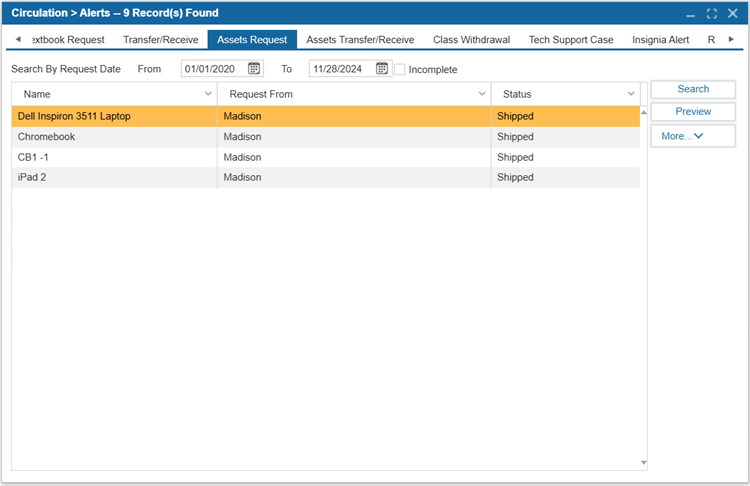Open the Tech Support Case tab

coord(571,40)
